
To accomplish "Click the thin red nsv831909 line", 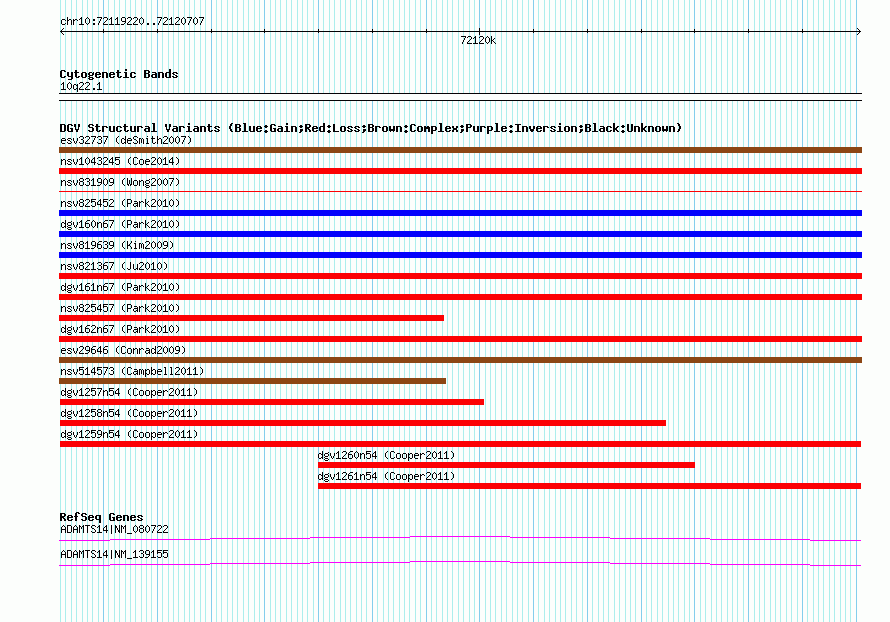I will click(460, 192).
